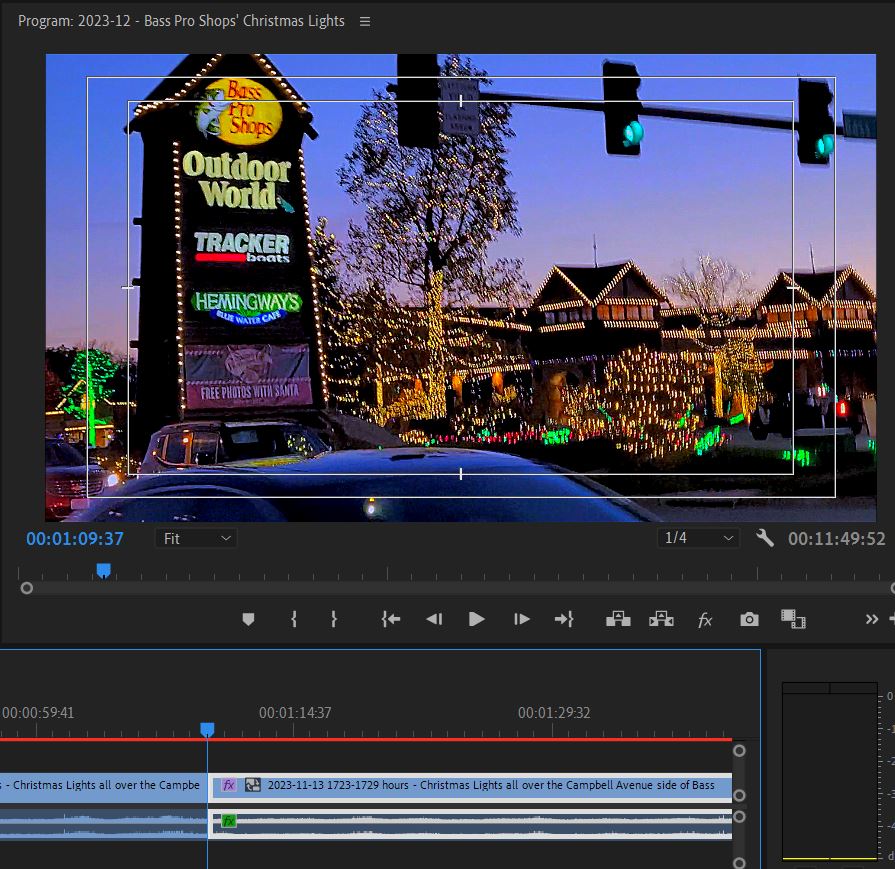The width and height of the screenshot is (895, 869).
Task: Click the top handle of the video track zoom scrollbar
Action: coord(739,751)
